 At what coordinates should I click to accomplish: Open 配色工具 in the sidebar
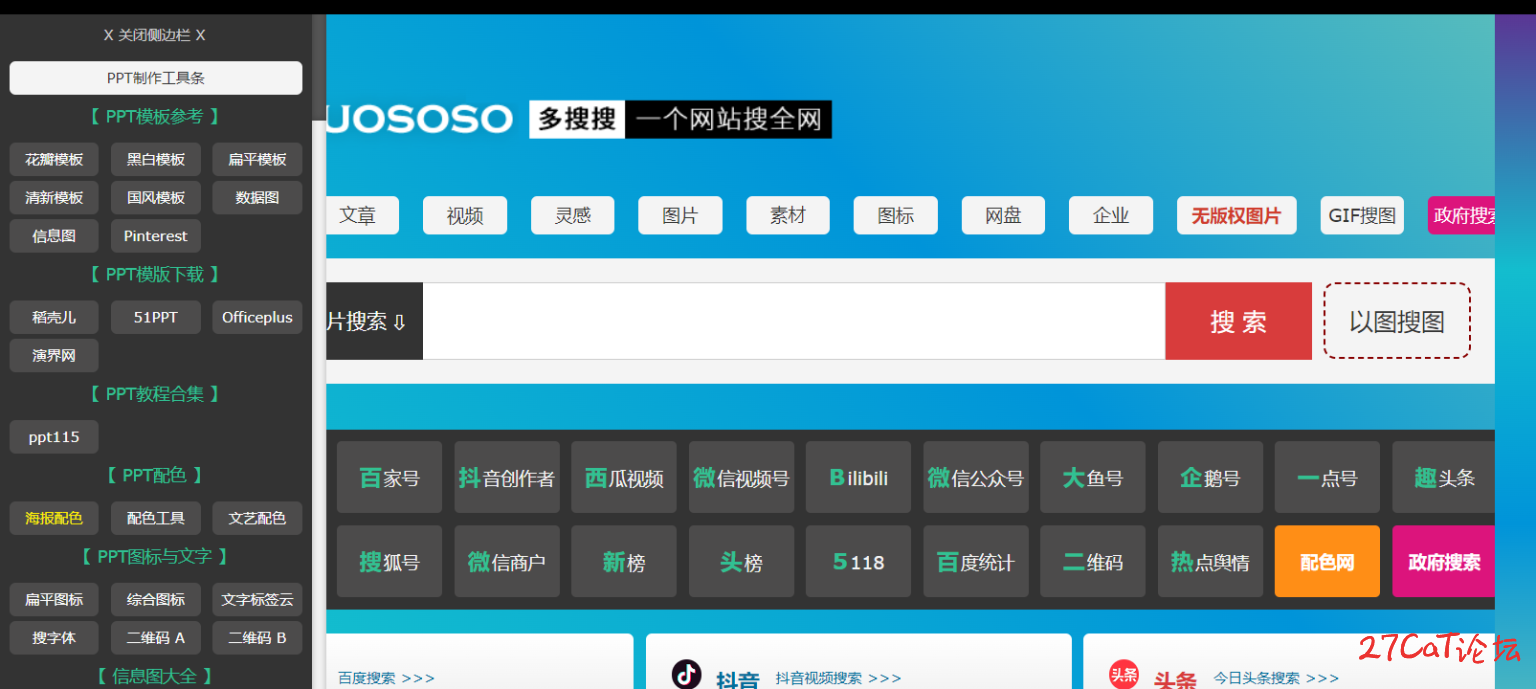point(156,518)
